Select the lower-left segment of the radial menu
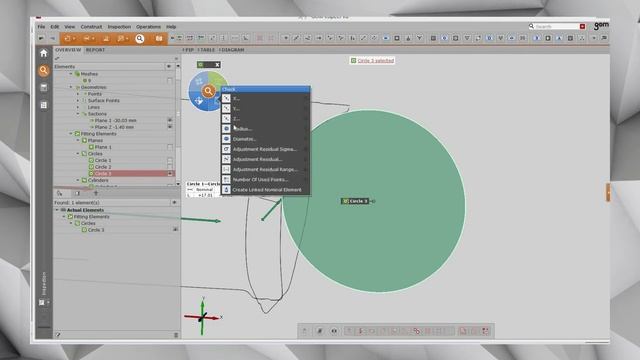The image size is (640, 360). 199,100
